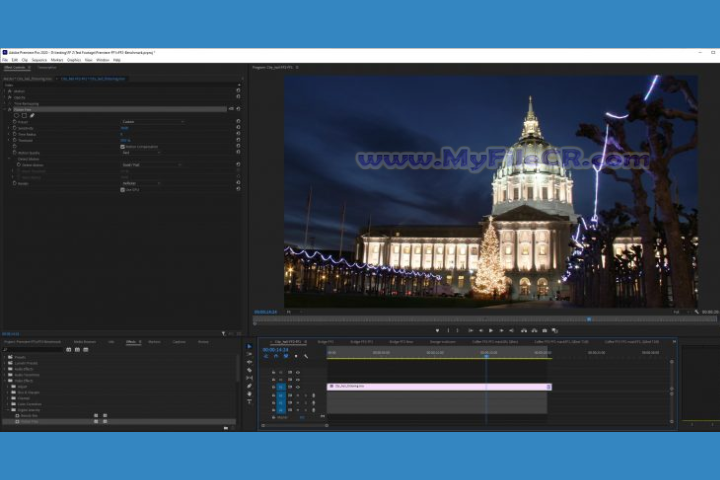Screen dimensions: 720x480
Task: Select the Selection tool in the tools panel
Action: click(249, 346)
